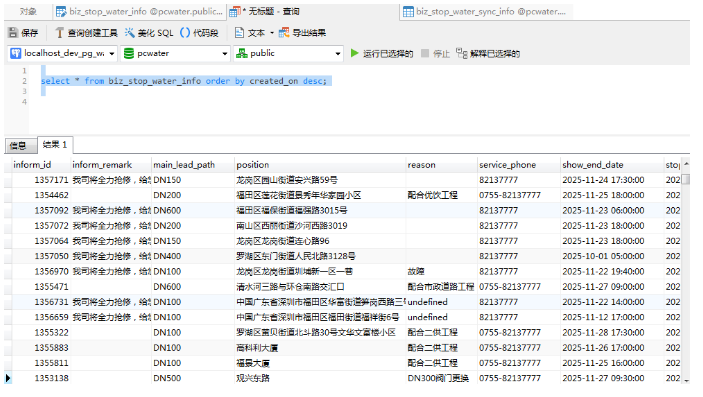The width and height of the screenshot is (703, 397).
Task: Click the current row arrow indicator at 1353138
Action: [8, 378]
